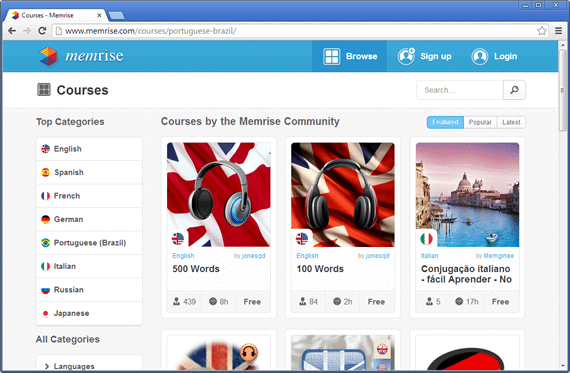Click the search magnifier button

tap(514, 90)
